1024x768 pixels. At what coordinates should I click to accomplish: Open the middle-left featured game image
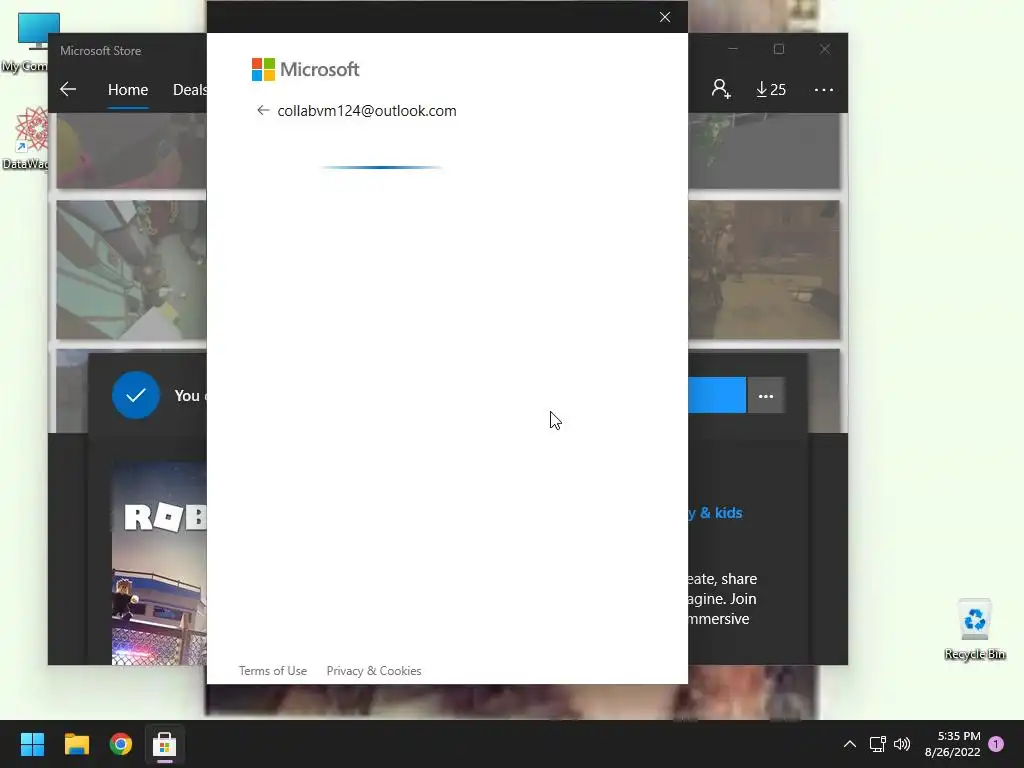(x=131, y=270)
